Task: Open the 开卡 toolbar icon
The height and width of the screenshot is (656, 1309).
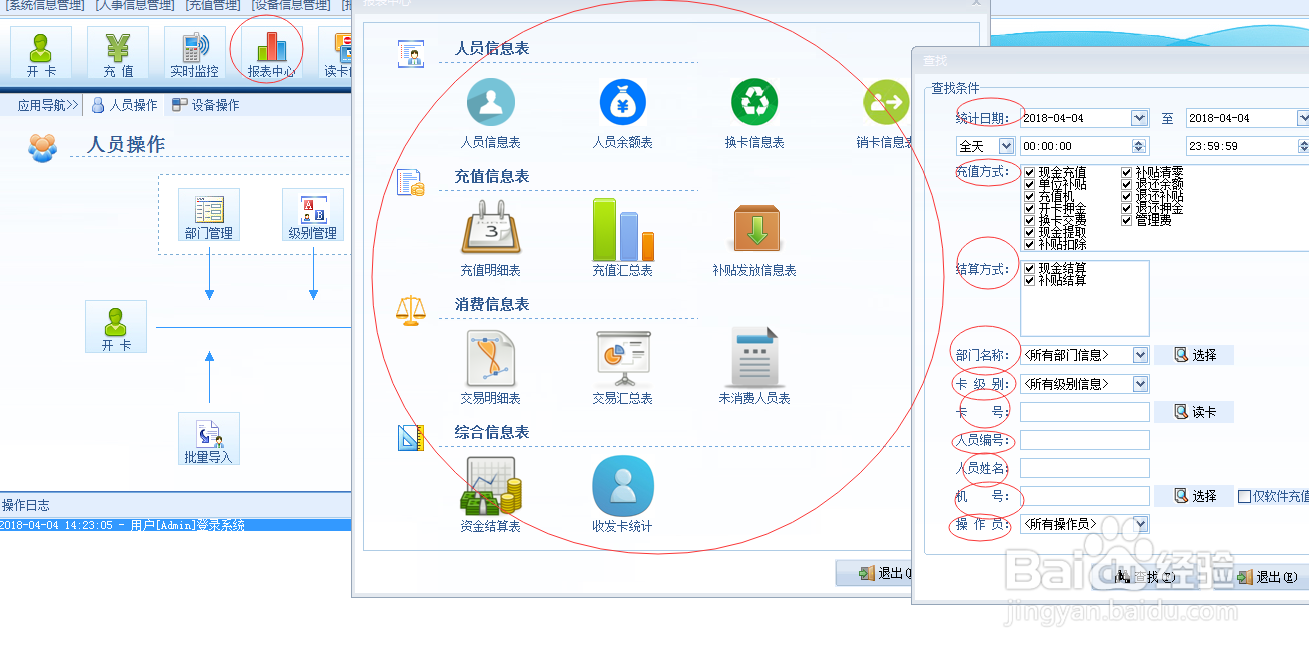Action: pos(41,53)
